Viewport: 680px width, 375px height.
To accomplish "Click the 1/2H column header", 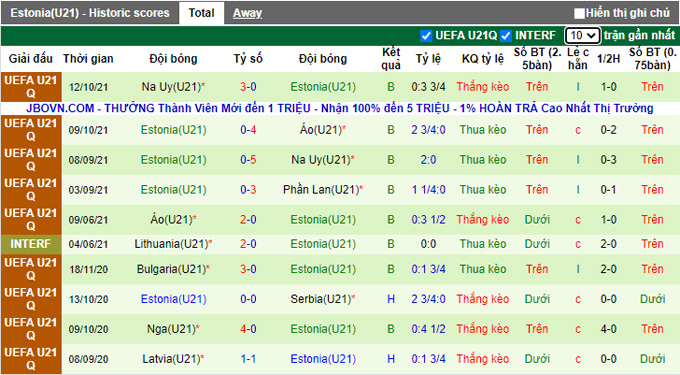I will (608, 59).
